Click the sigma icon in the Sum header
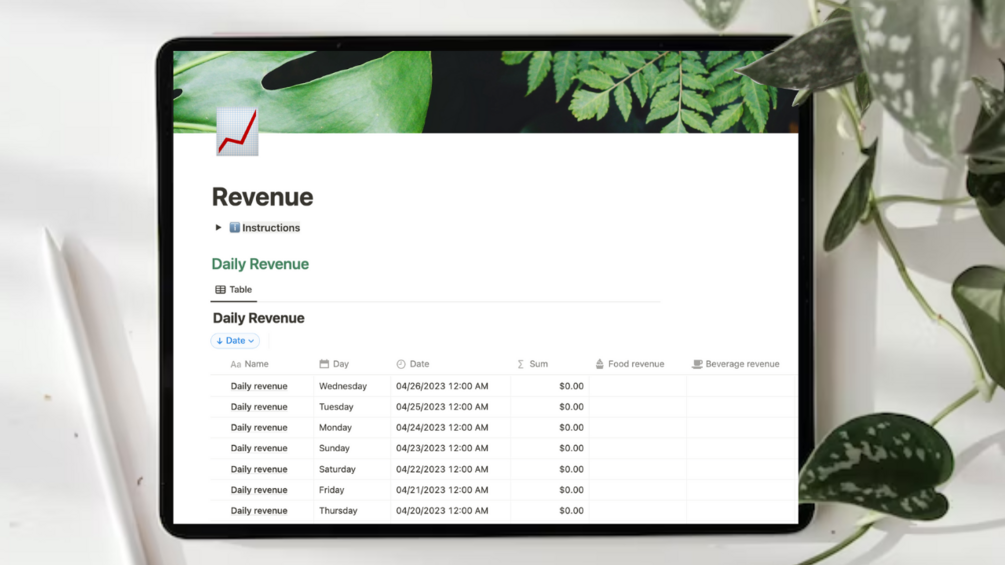 [520, 364]
